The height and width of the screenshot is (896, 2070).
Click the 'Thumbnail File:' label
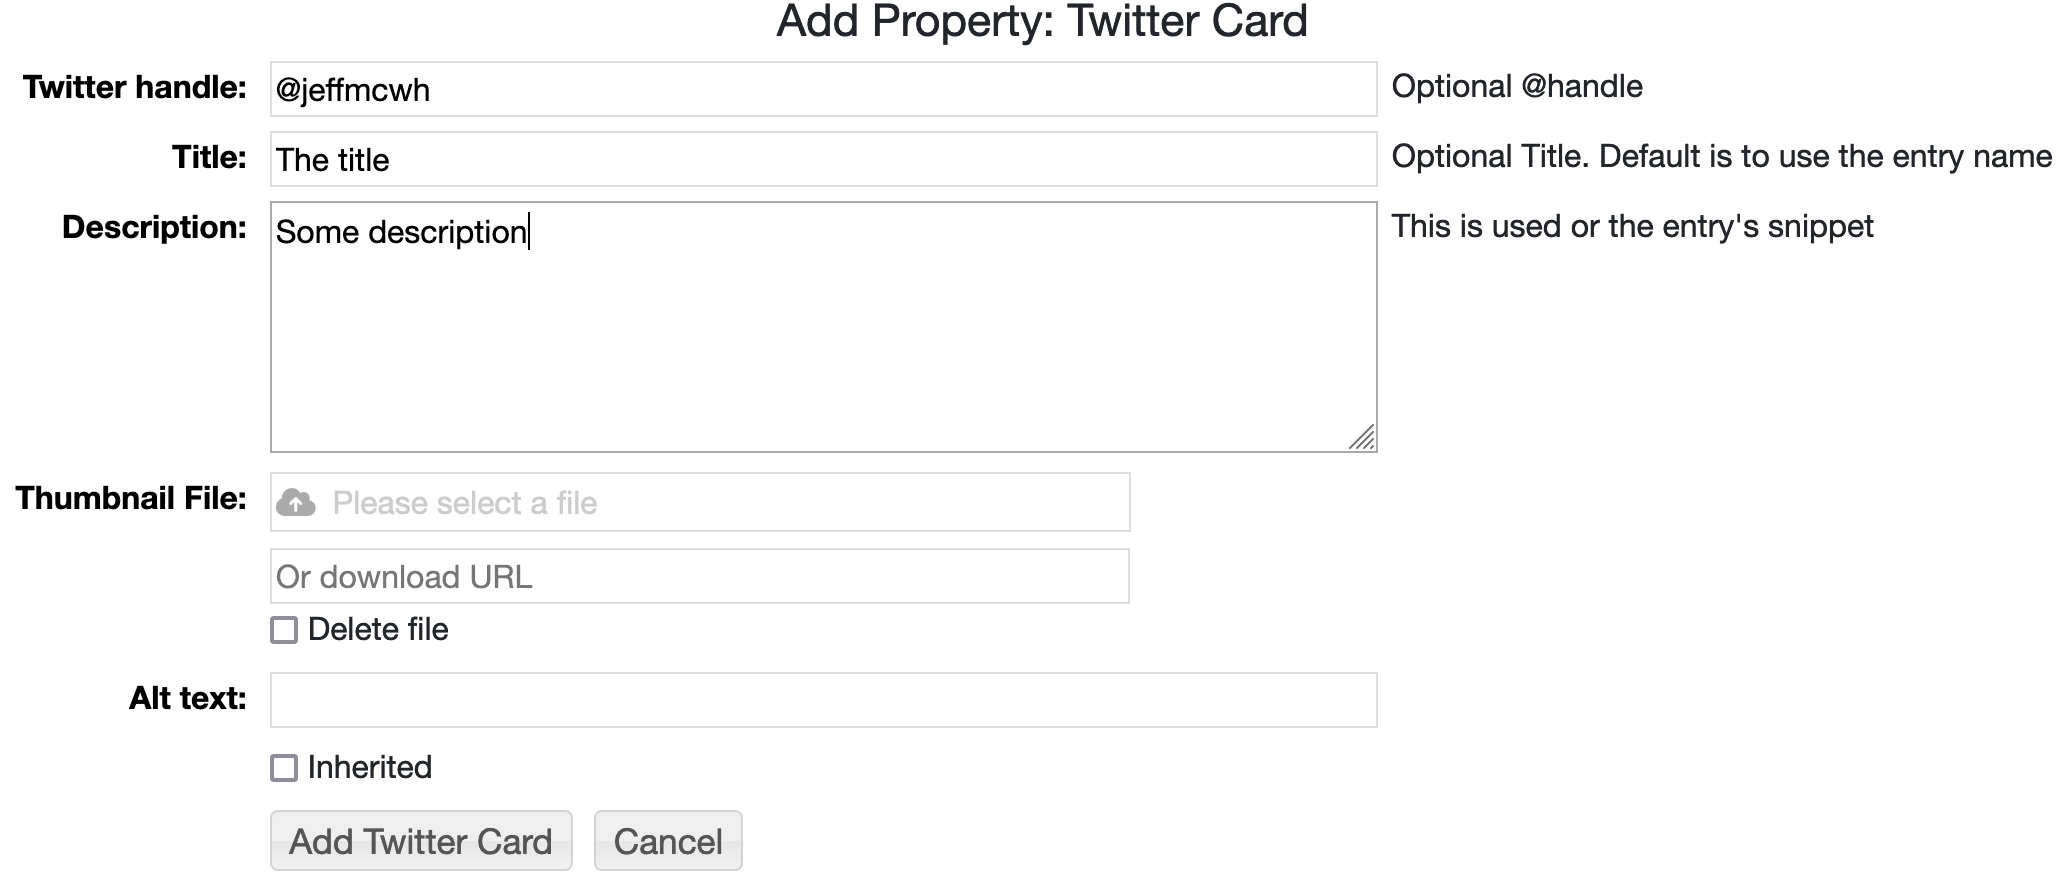131,498
